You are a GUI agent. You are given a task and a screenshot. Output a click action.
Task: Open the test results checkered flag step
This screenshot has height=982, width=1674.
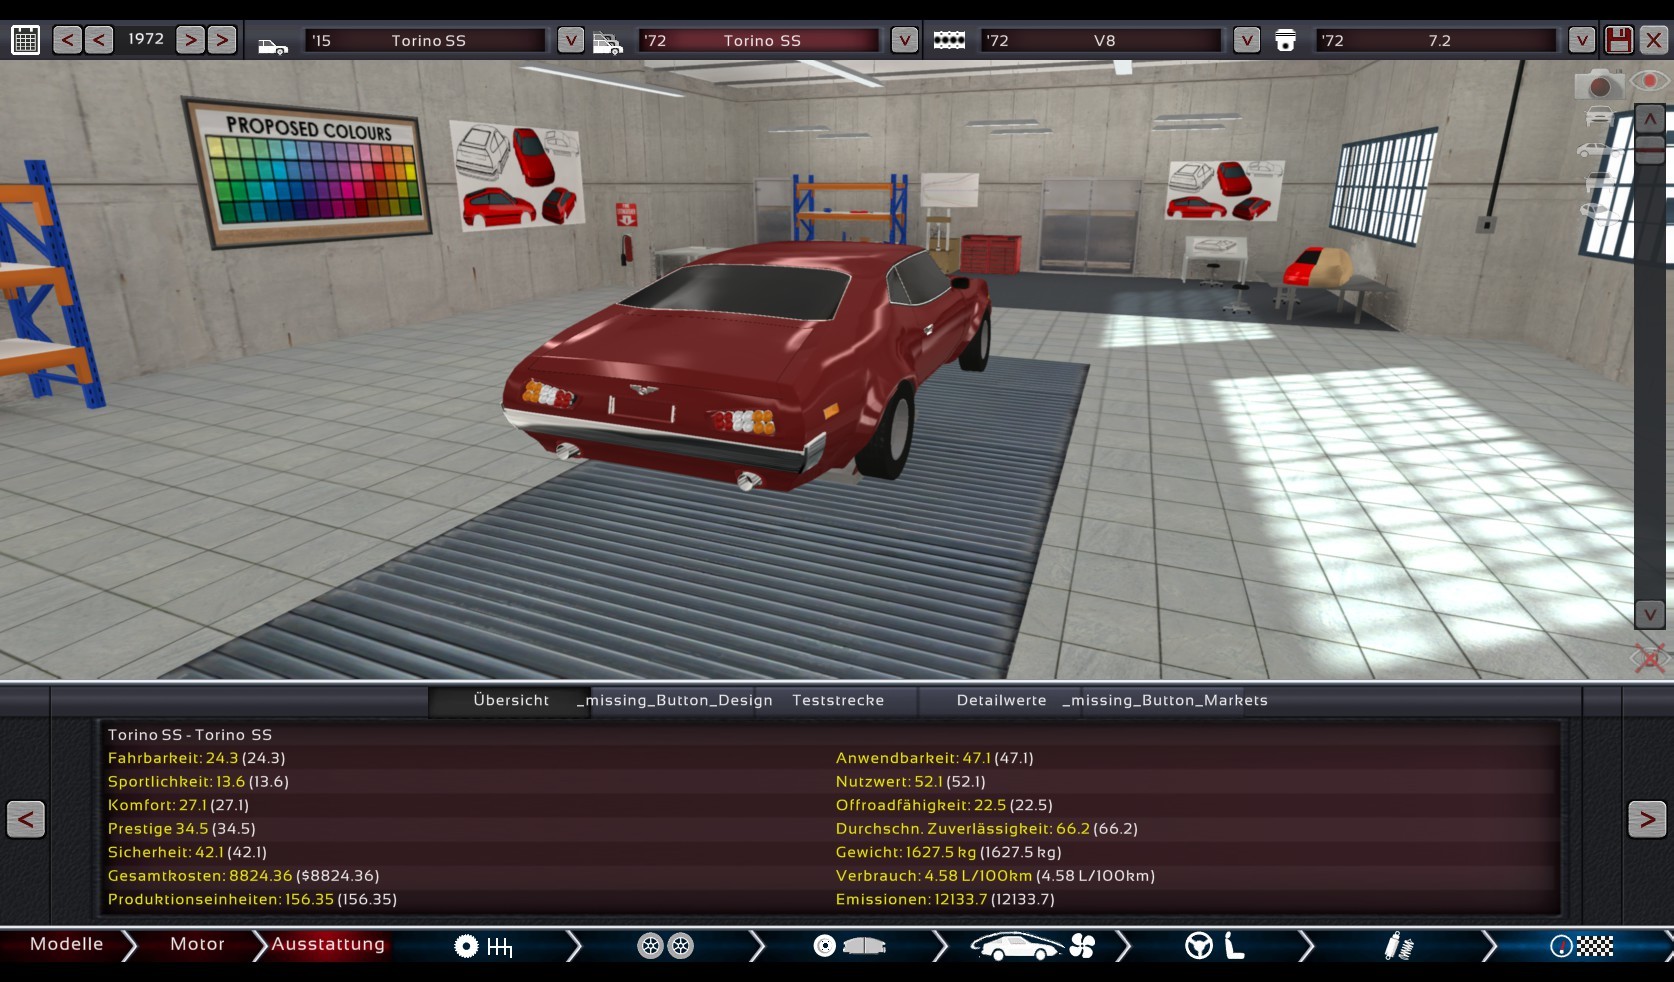point(1581,946)
